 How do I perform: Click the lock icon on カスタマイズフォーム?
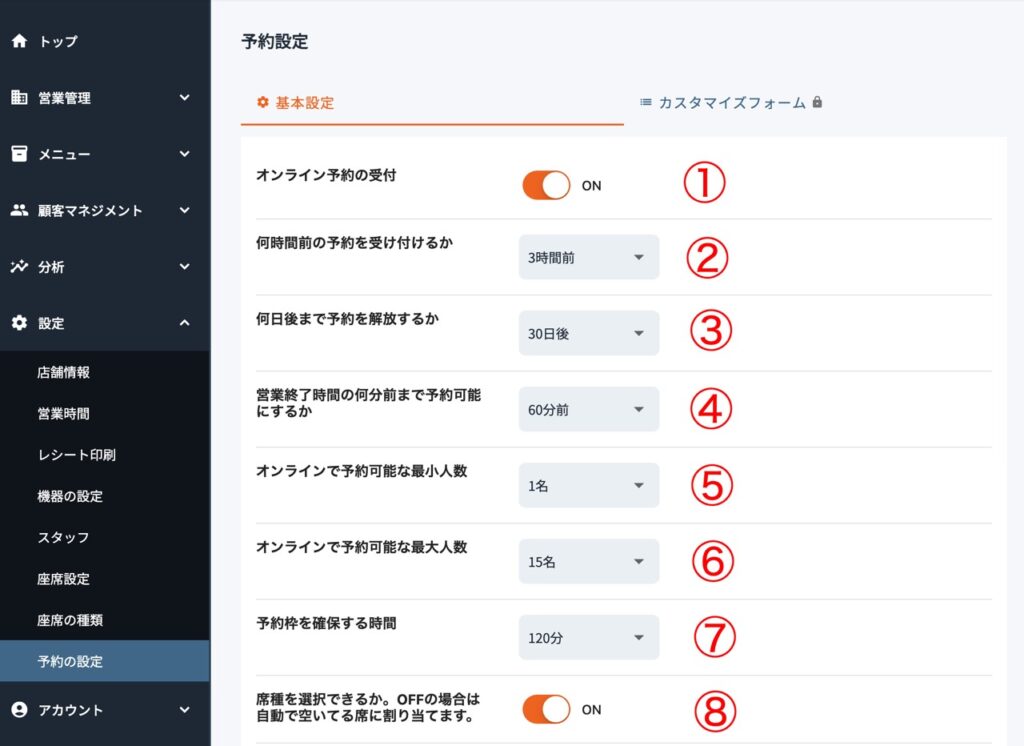(817, 102)
